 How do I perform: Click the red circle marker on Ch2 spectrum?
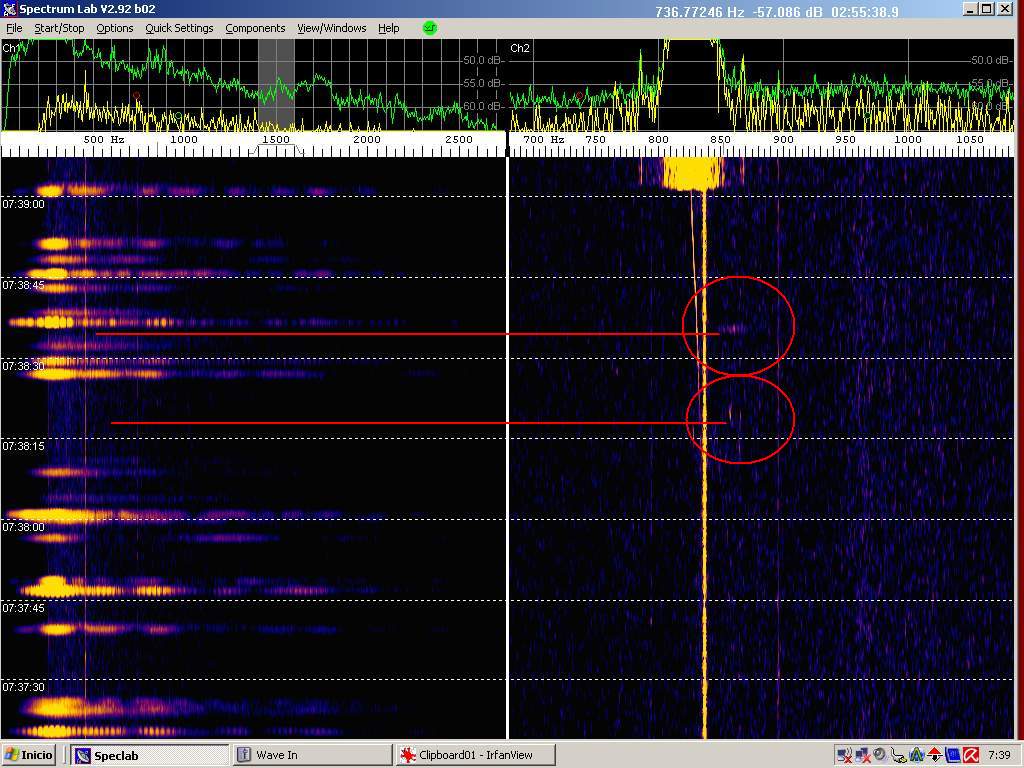coord(579,96)
